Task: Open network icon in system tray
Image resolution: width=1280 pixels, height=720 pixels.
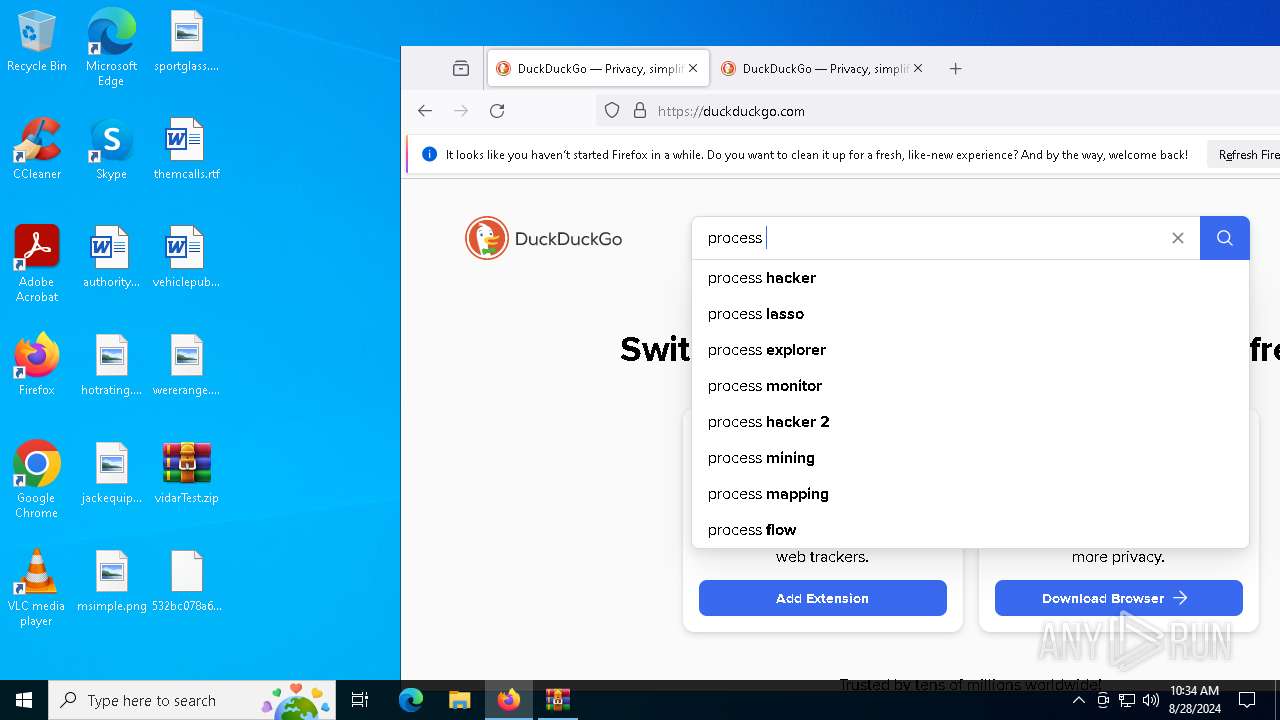Action: pyautogui.click(x=1127, y=700)
